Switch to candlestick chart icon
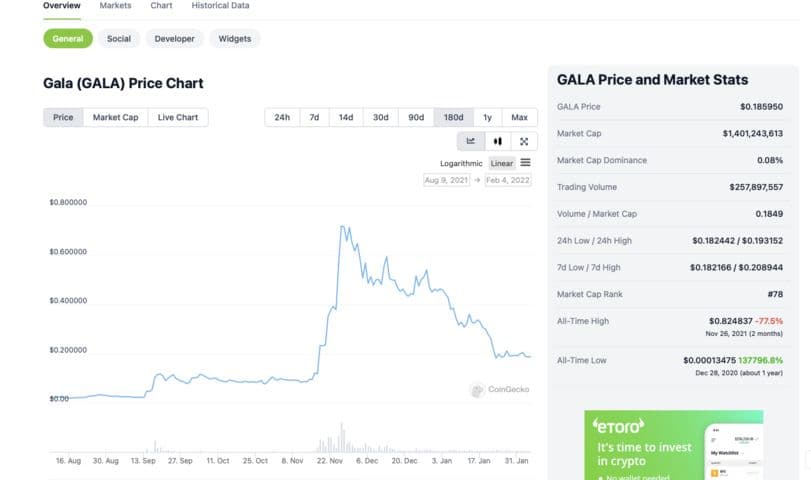811x480 pixels. (497, 141)
